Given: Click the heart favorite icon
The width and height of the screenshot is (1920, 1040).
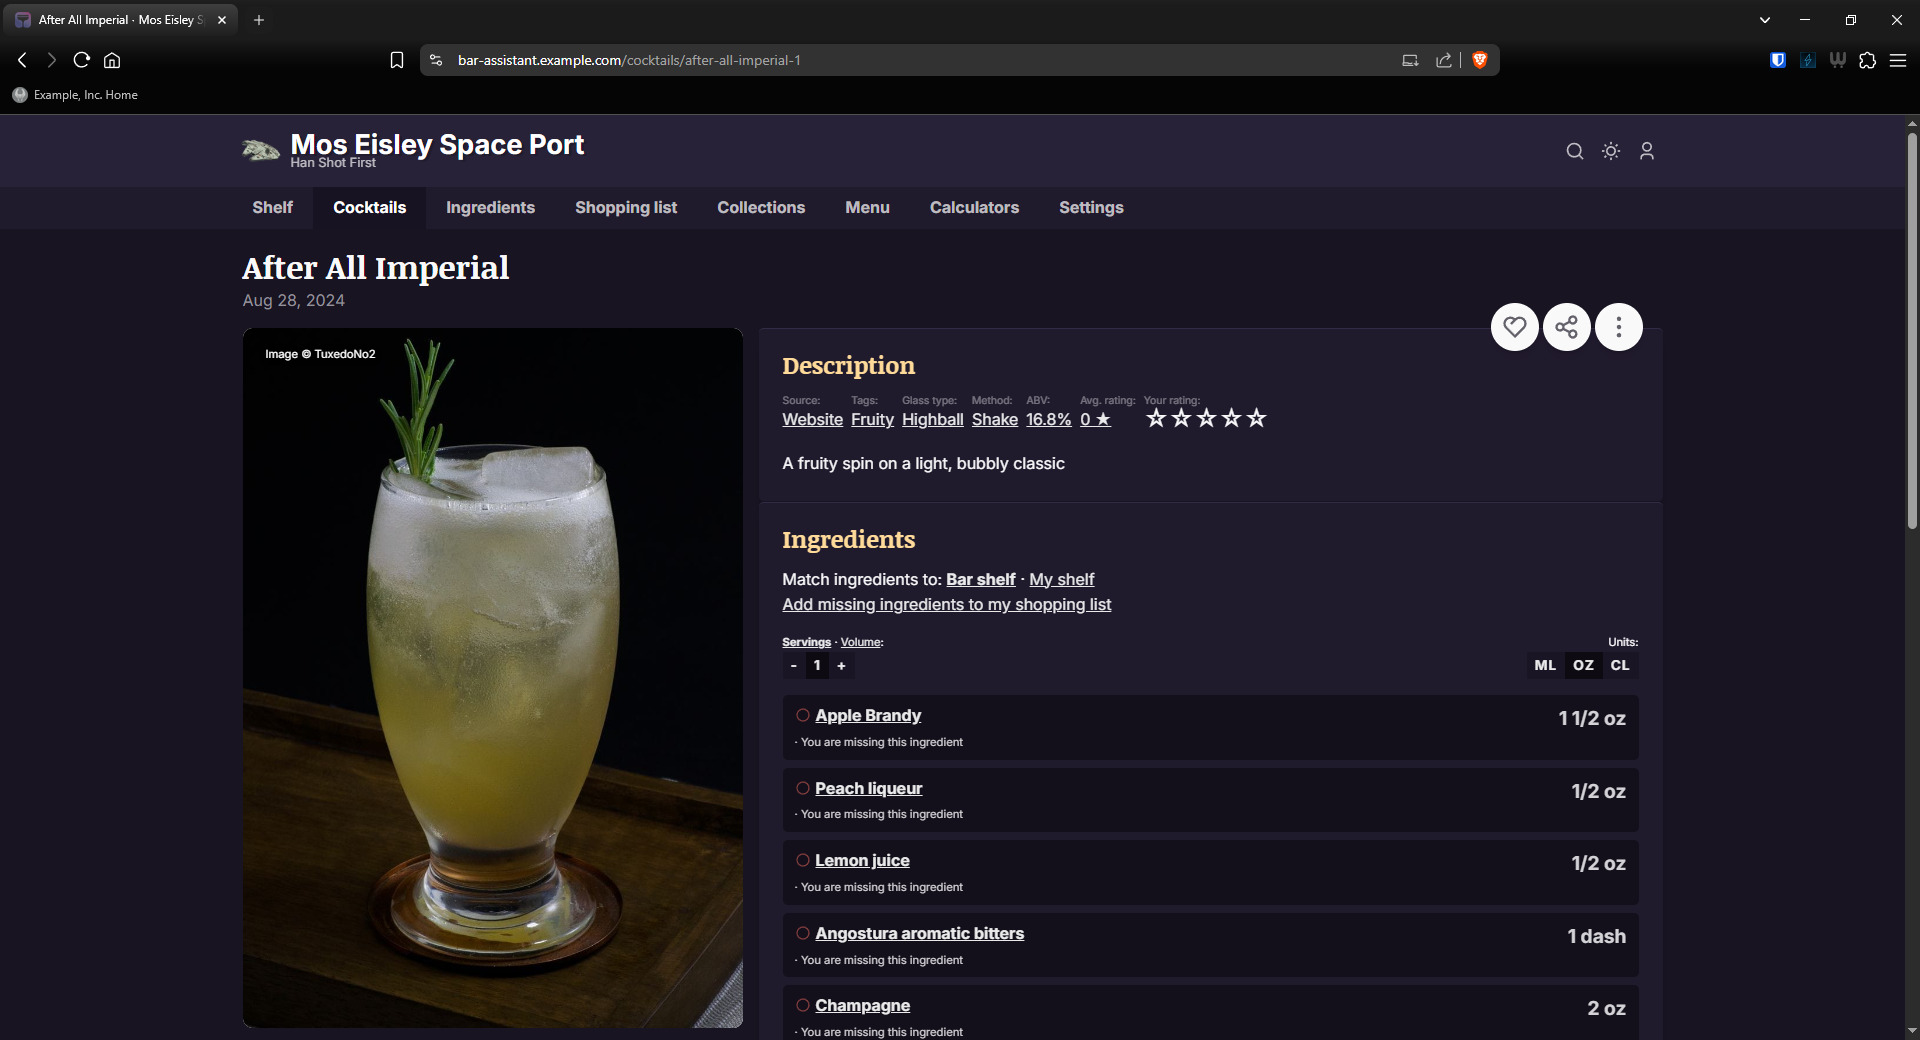Looking at the screenshot, I should (1514, 327).
